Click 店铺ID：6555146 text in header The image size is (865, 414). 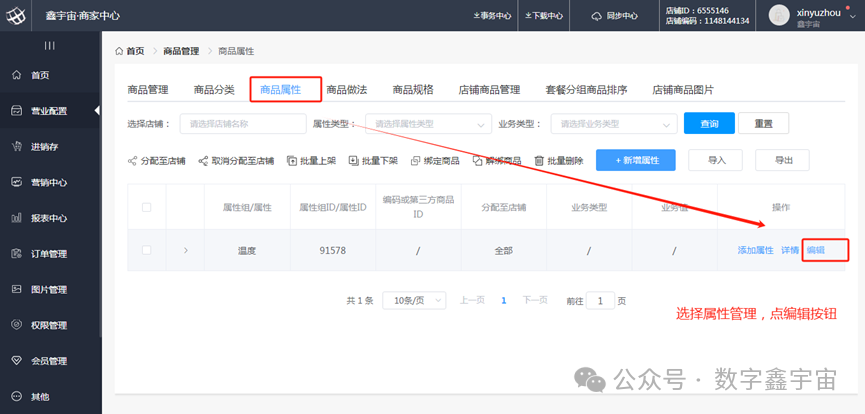(x=697, y=10)
